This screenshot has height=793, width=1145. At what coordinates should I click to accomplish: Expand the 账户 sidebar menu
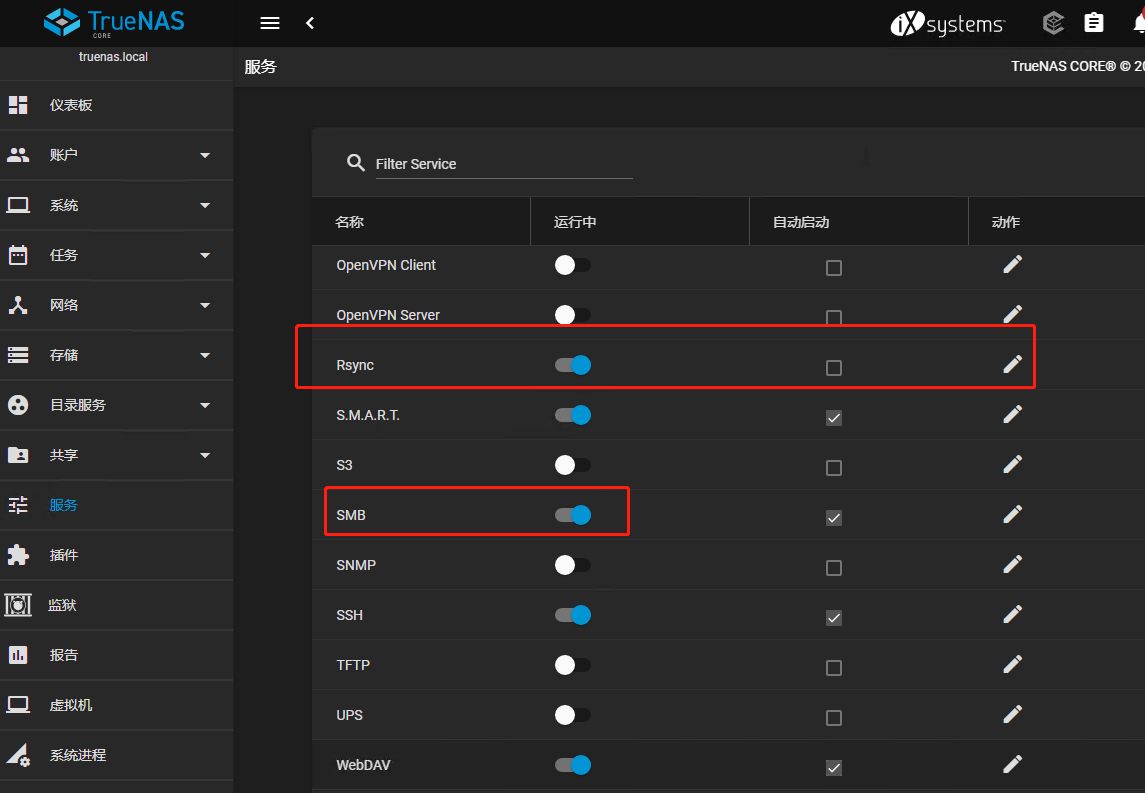[x=205, y=155]
